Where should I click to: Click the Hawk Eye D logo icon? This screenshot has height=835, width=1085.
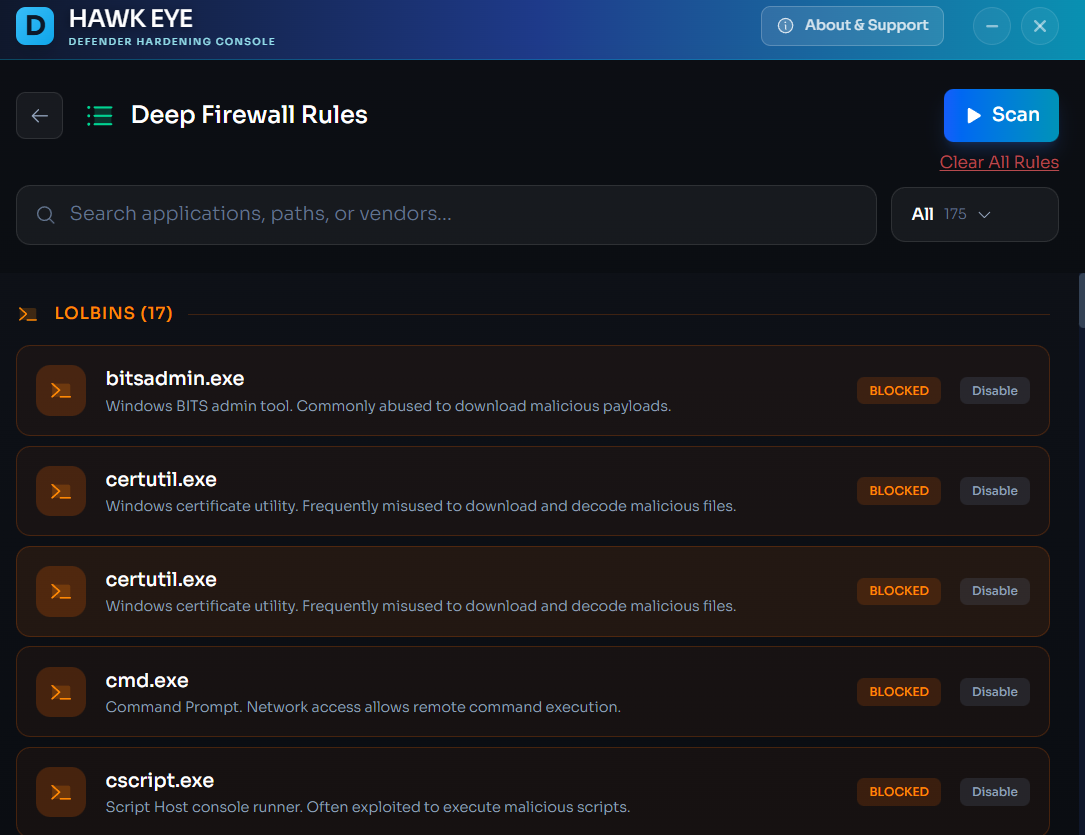pyautogui.click(x=36, y=27)
